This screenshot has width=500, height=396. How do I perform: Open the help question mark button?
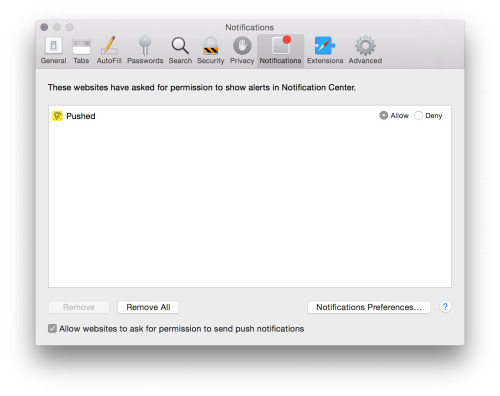[445, 307]
